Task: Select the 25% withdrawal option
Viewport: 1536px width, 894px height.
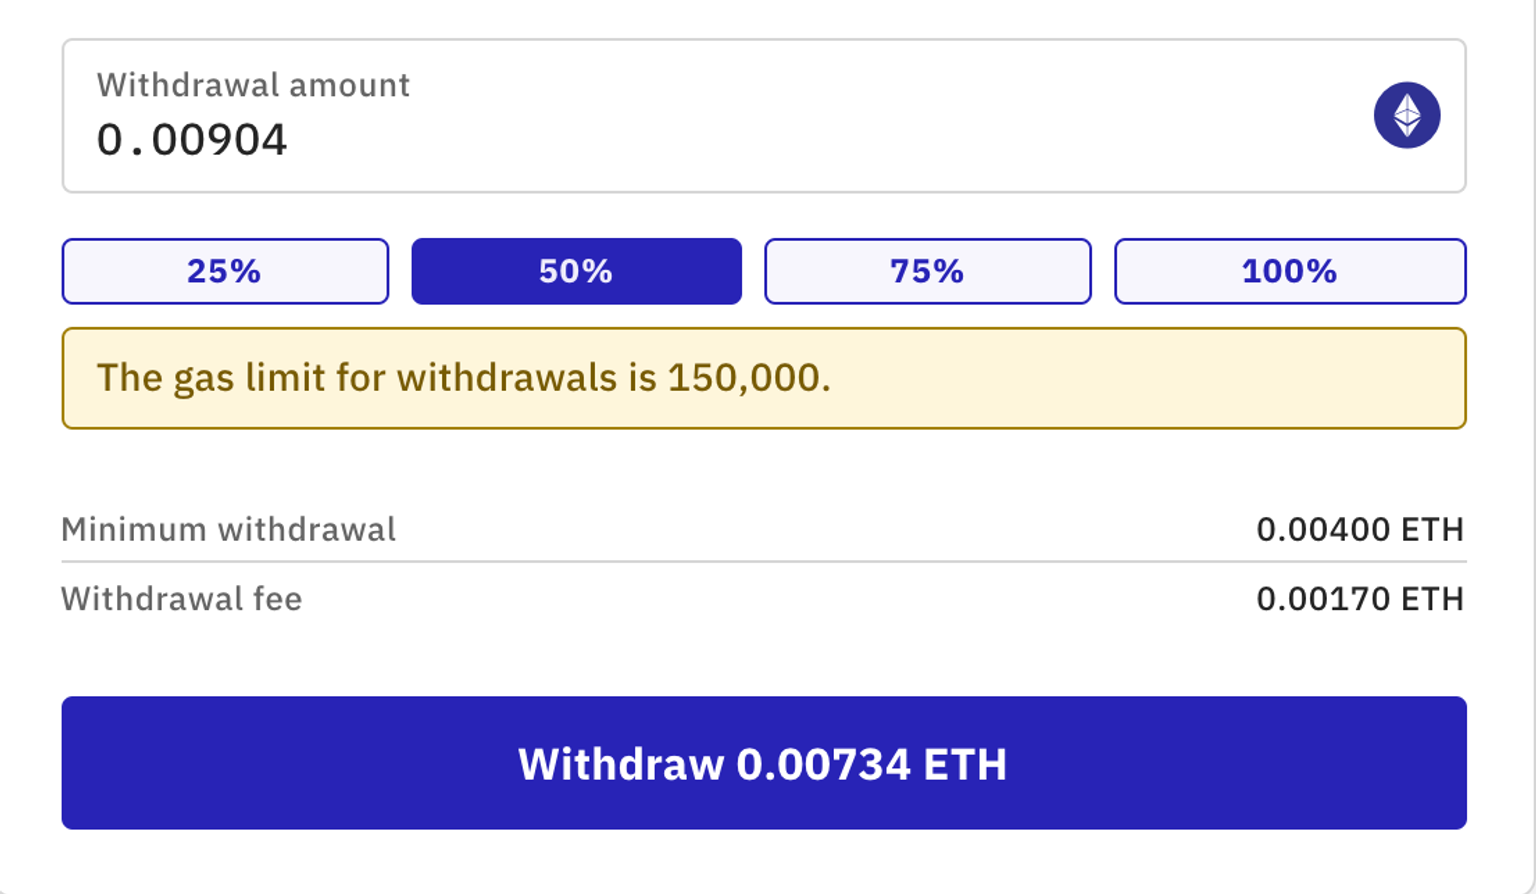Action: point(225,270)
